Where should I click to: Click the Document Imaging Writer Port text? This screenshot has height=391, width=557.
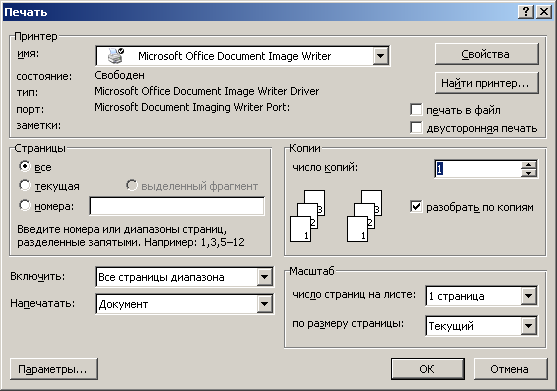(192, 107)
